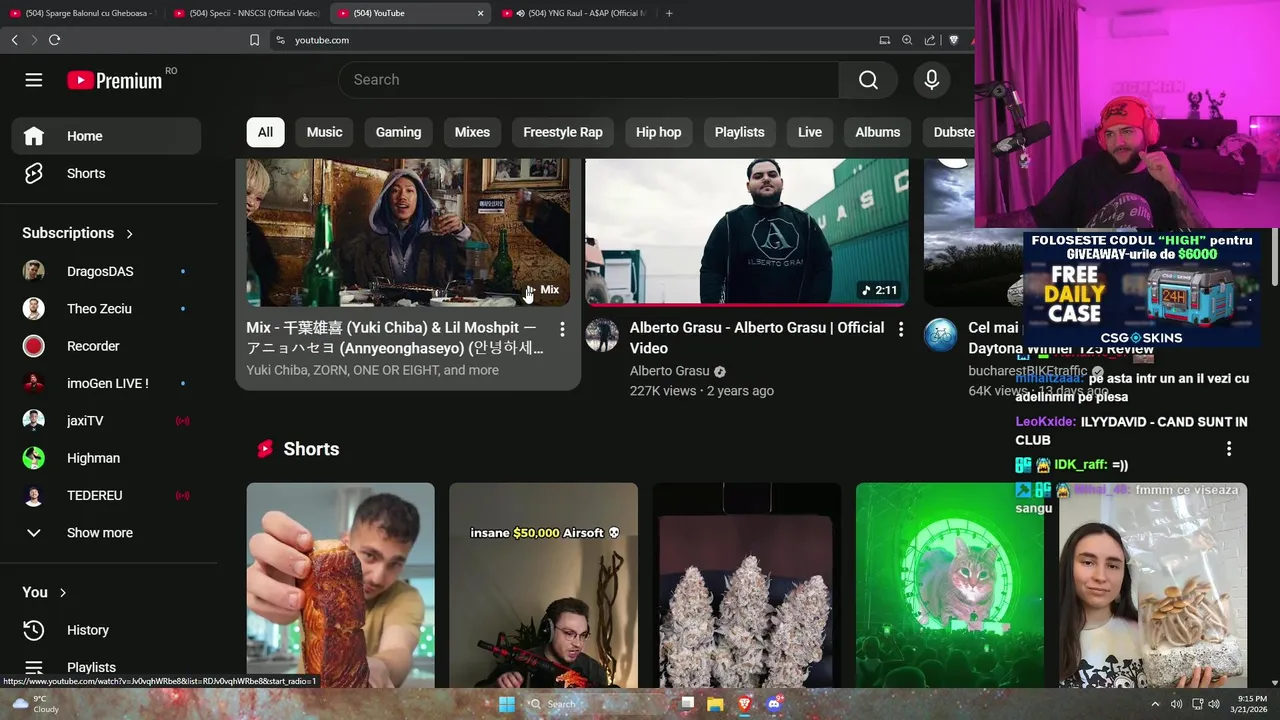Open the site settings icon before youtube.com
The image size is (1280, 720).
pos(280,40)
